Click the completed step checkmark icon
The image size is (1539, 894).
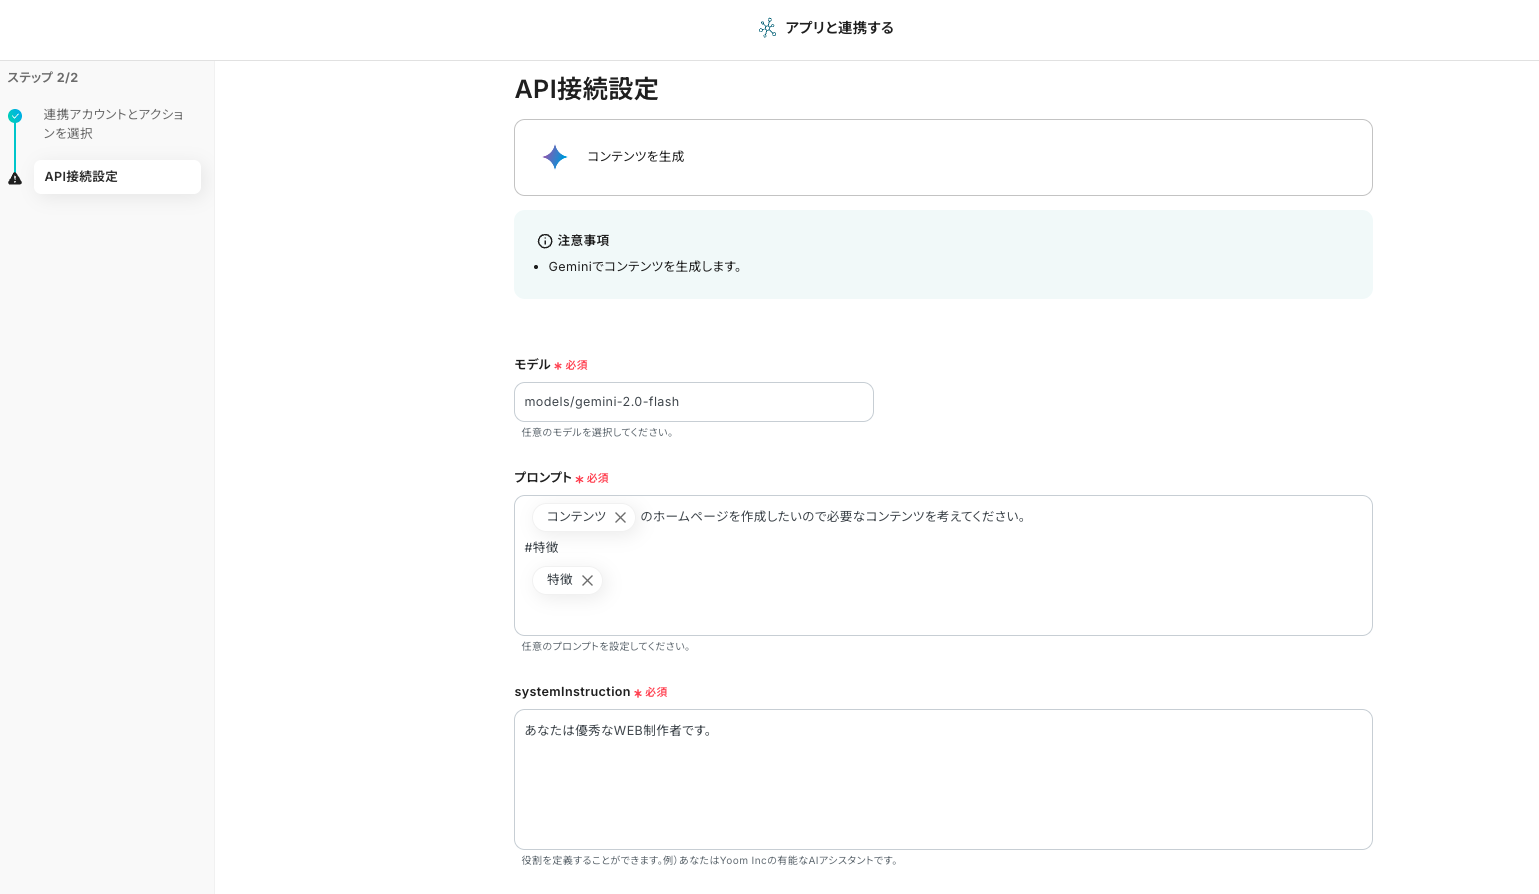coord(15,116)
